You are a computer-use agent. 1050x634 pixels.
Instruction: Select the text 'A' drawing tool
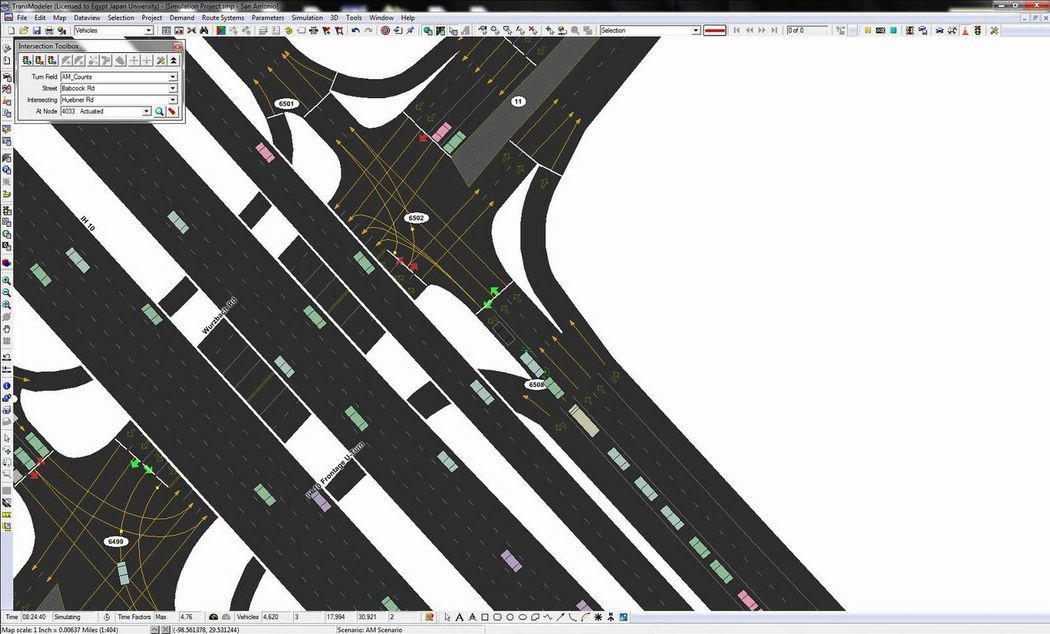pos(459,617)
